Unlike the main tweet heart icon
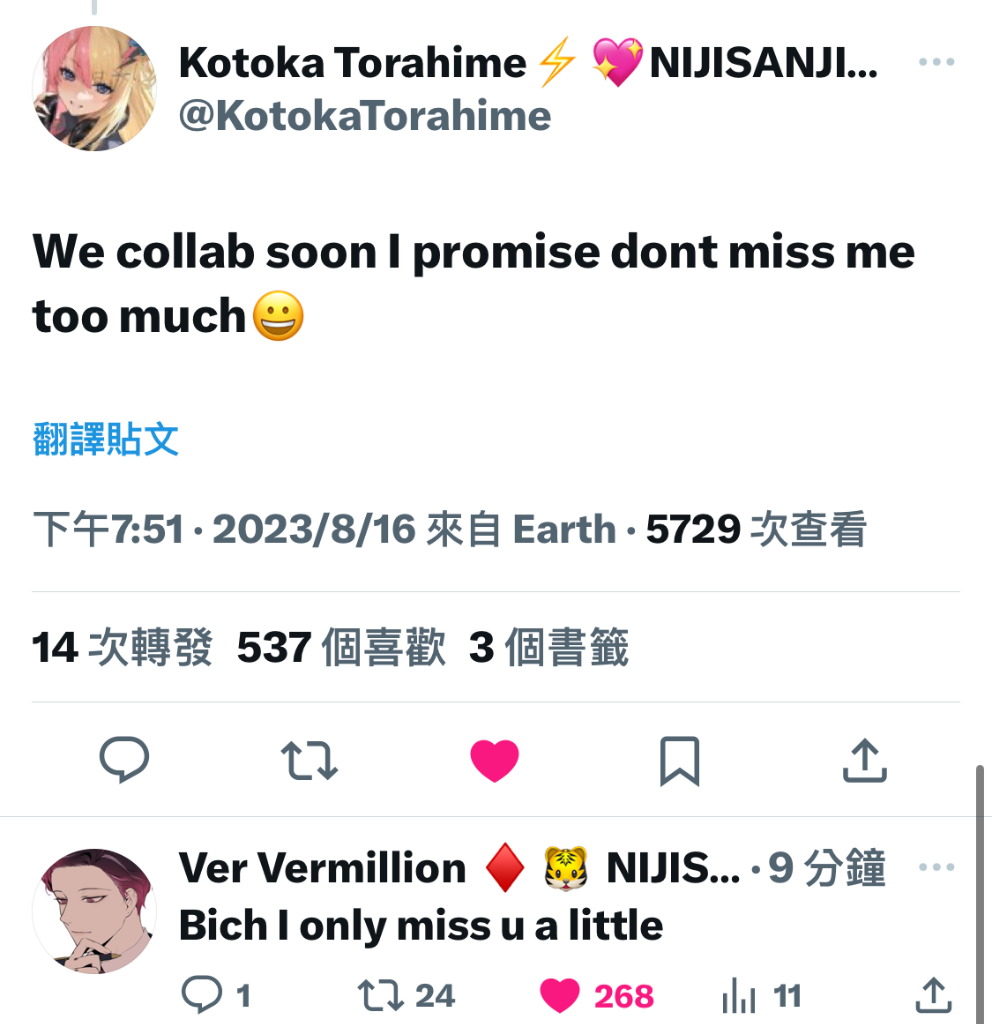This screenshot has width=992, height=1024. tap(494, 760)
